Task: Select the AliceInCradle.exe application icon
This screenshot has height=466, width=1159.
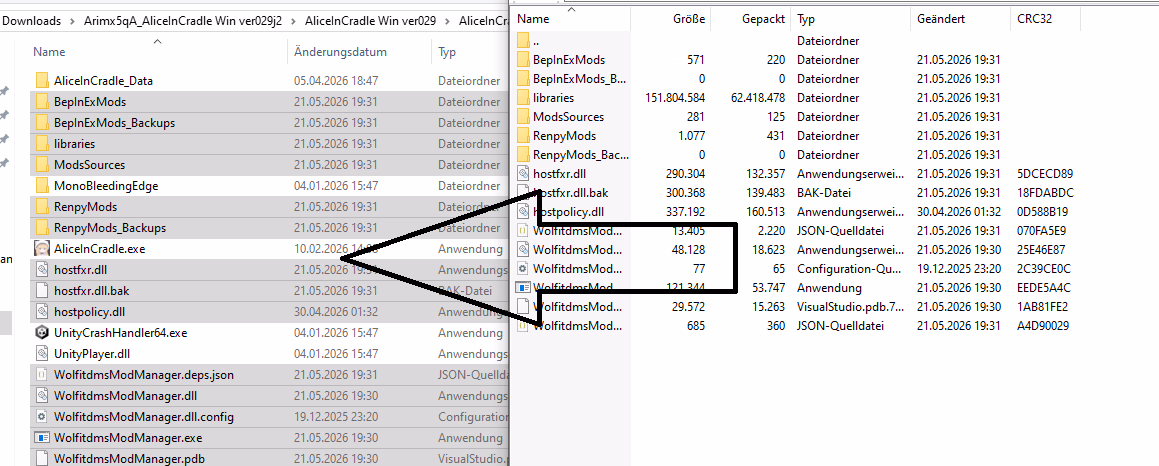Action: [42, 249]
